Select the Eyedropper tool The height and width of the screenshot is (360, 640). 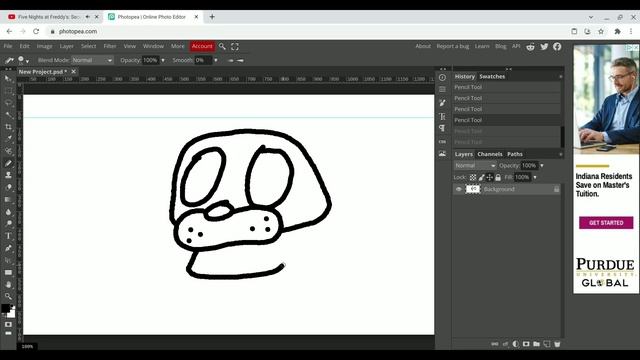(x=8, y=139)
